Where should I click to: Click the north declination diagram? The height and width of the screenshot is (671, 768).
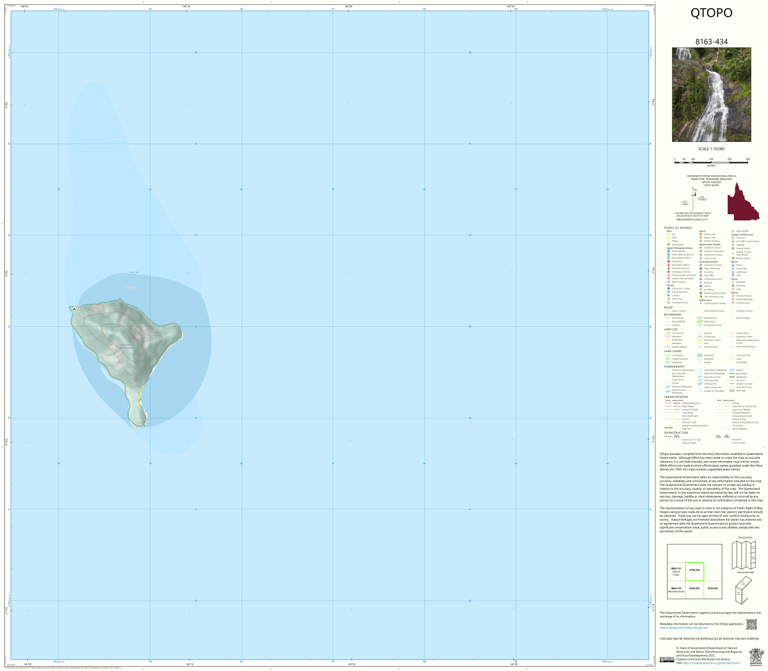click(x=695, y=199)
